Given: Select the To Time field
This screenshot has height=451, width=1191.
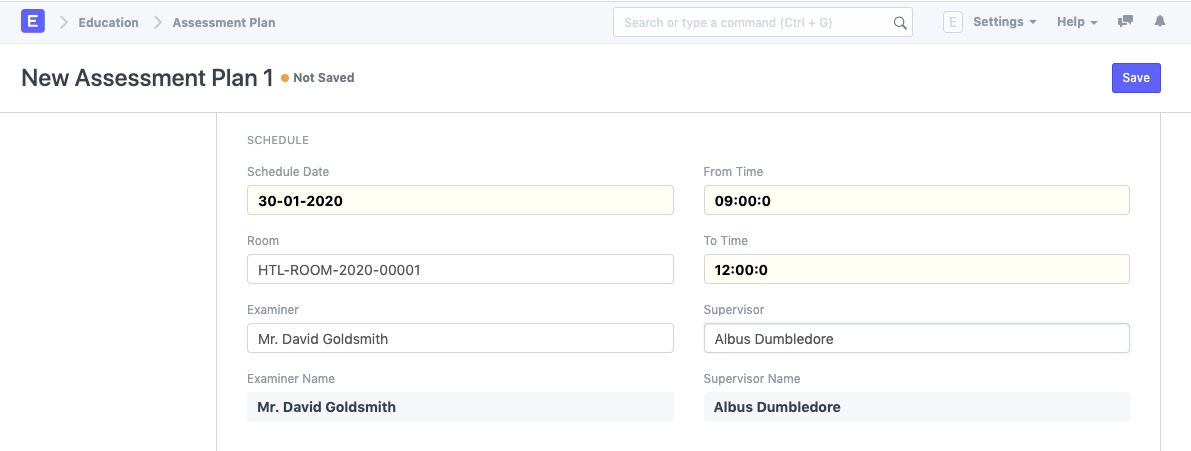Looking at the screenshot, I should coord(916,269).
